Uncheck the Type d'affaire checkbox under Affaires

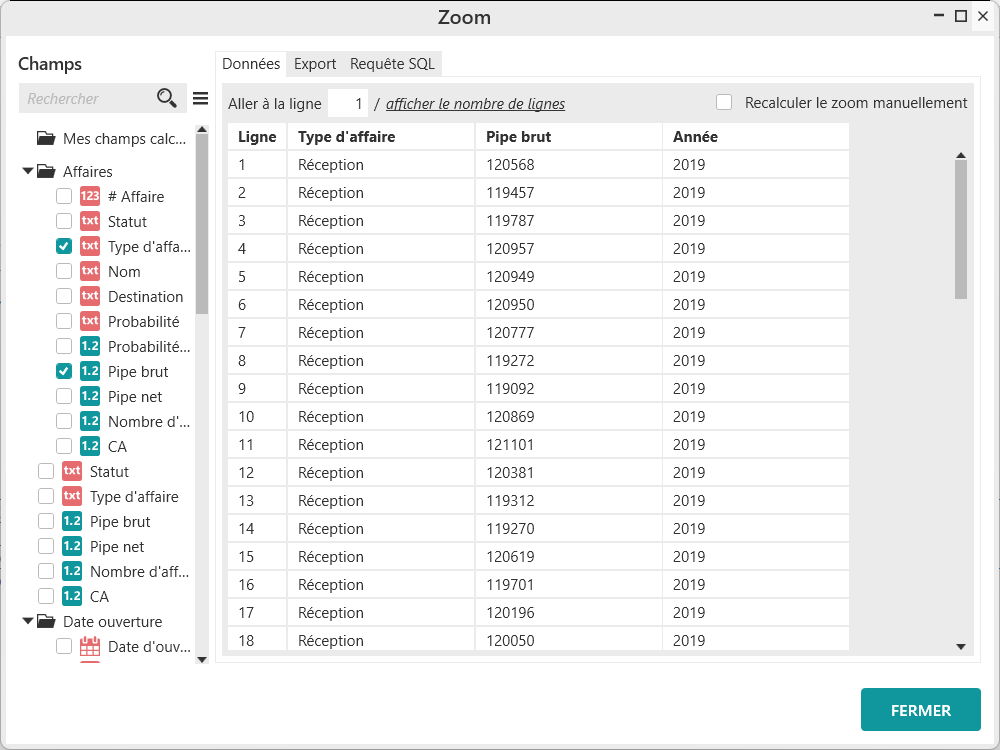tap(64, 247)
